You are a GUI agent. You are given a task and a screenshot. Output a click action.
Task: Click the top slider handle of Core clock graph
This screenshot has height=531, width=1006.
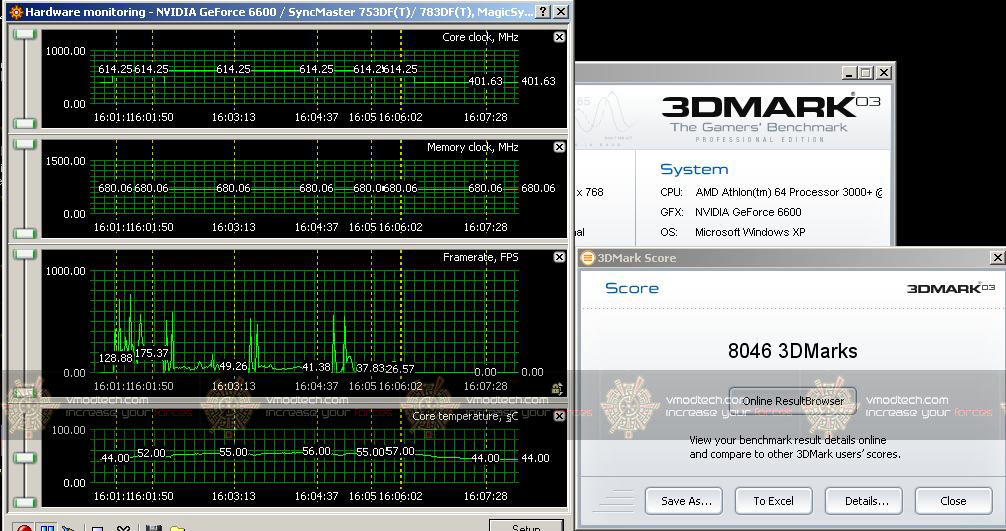click(24, 33)
